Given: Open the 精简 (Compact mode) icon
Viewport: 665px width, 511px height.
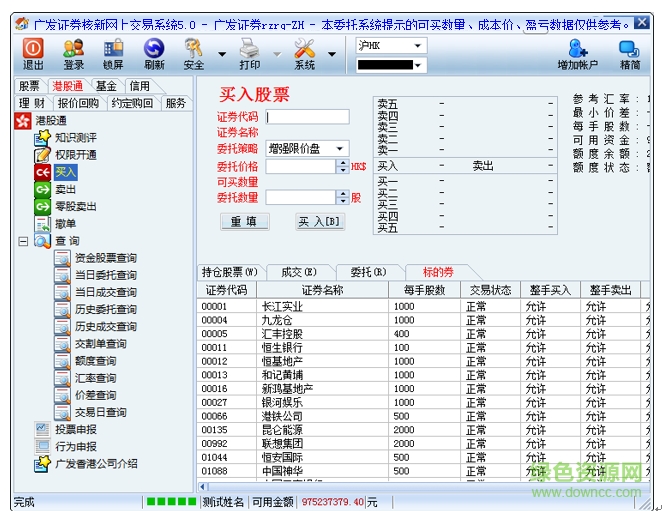Looking at the screenshot, I should [630, 53].
